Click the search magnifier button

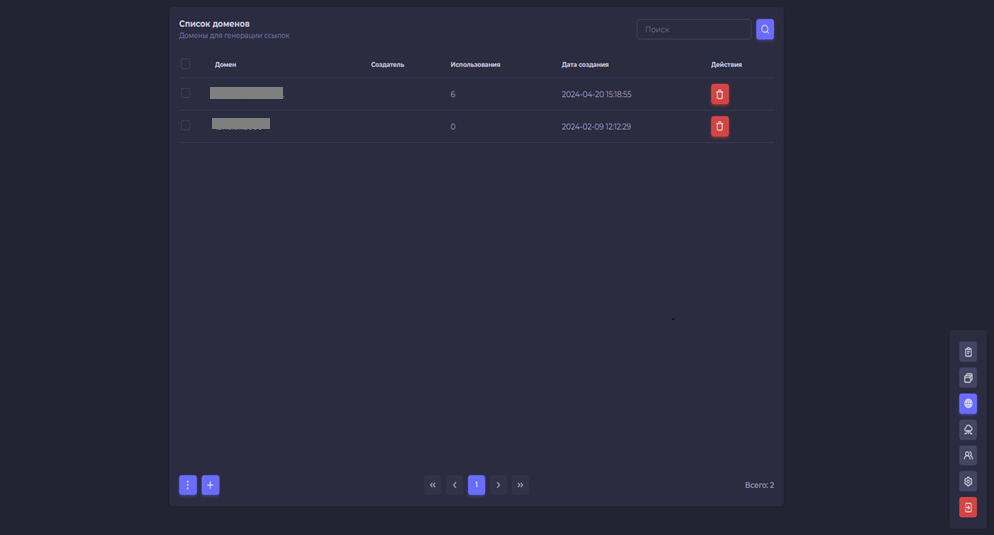[x=765, y=30]
